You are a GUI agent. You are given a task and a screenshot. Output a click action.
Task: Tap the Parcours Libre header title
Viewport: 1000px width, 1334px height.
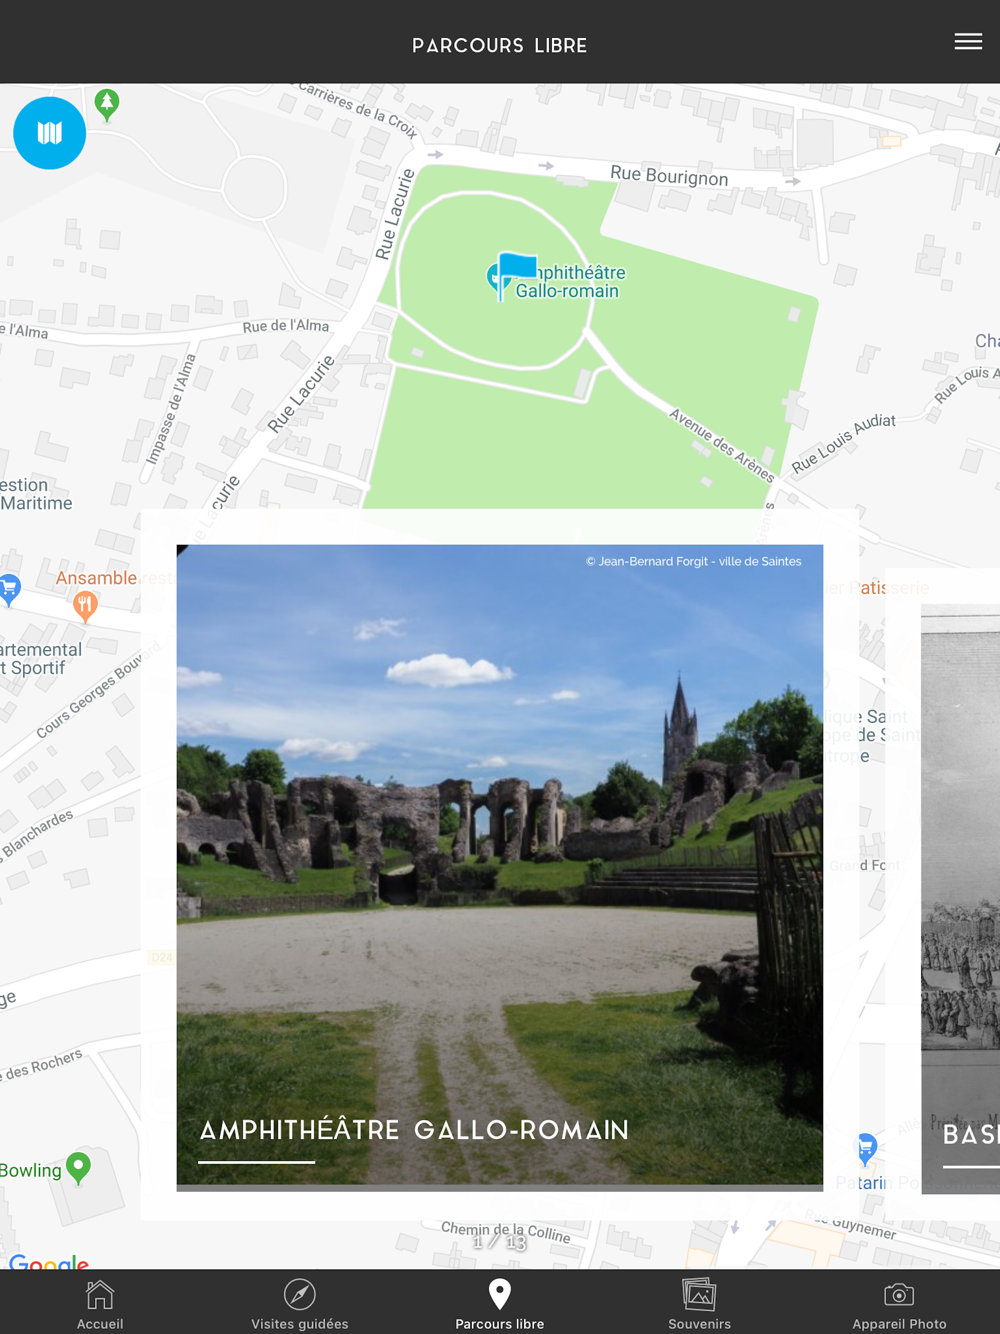pyautogui.click(x=500, y=46)
